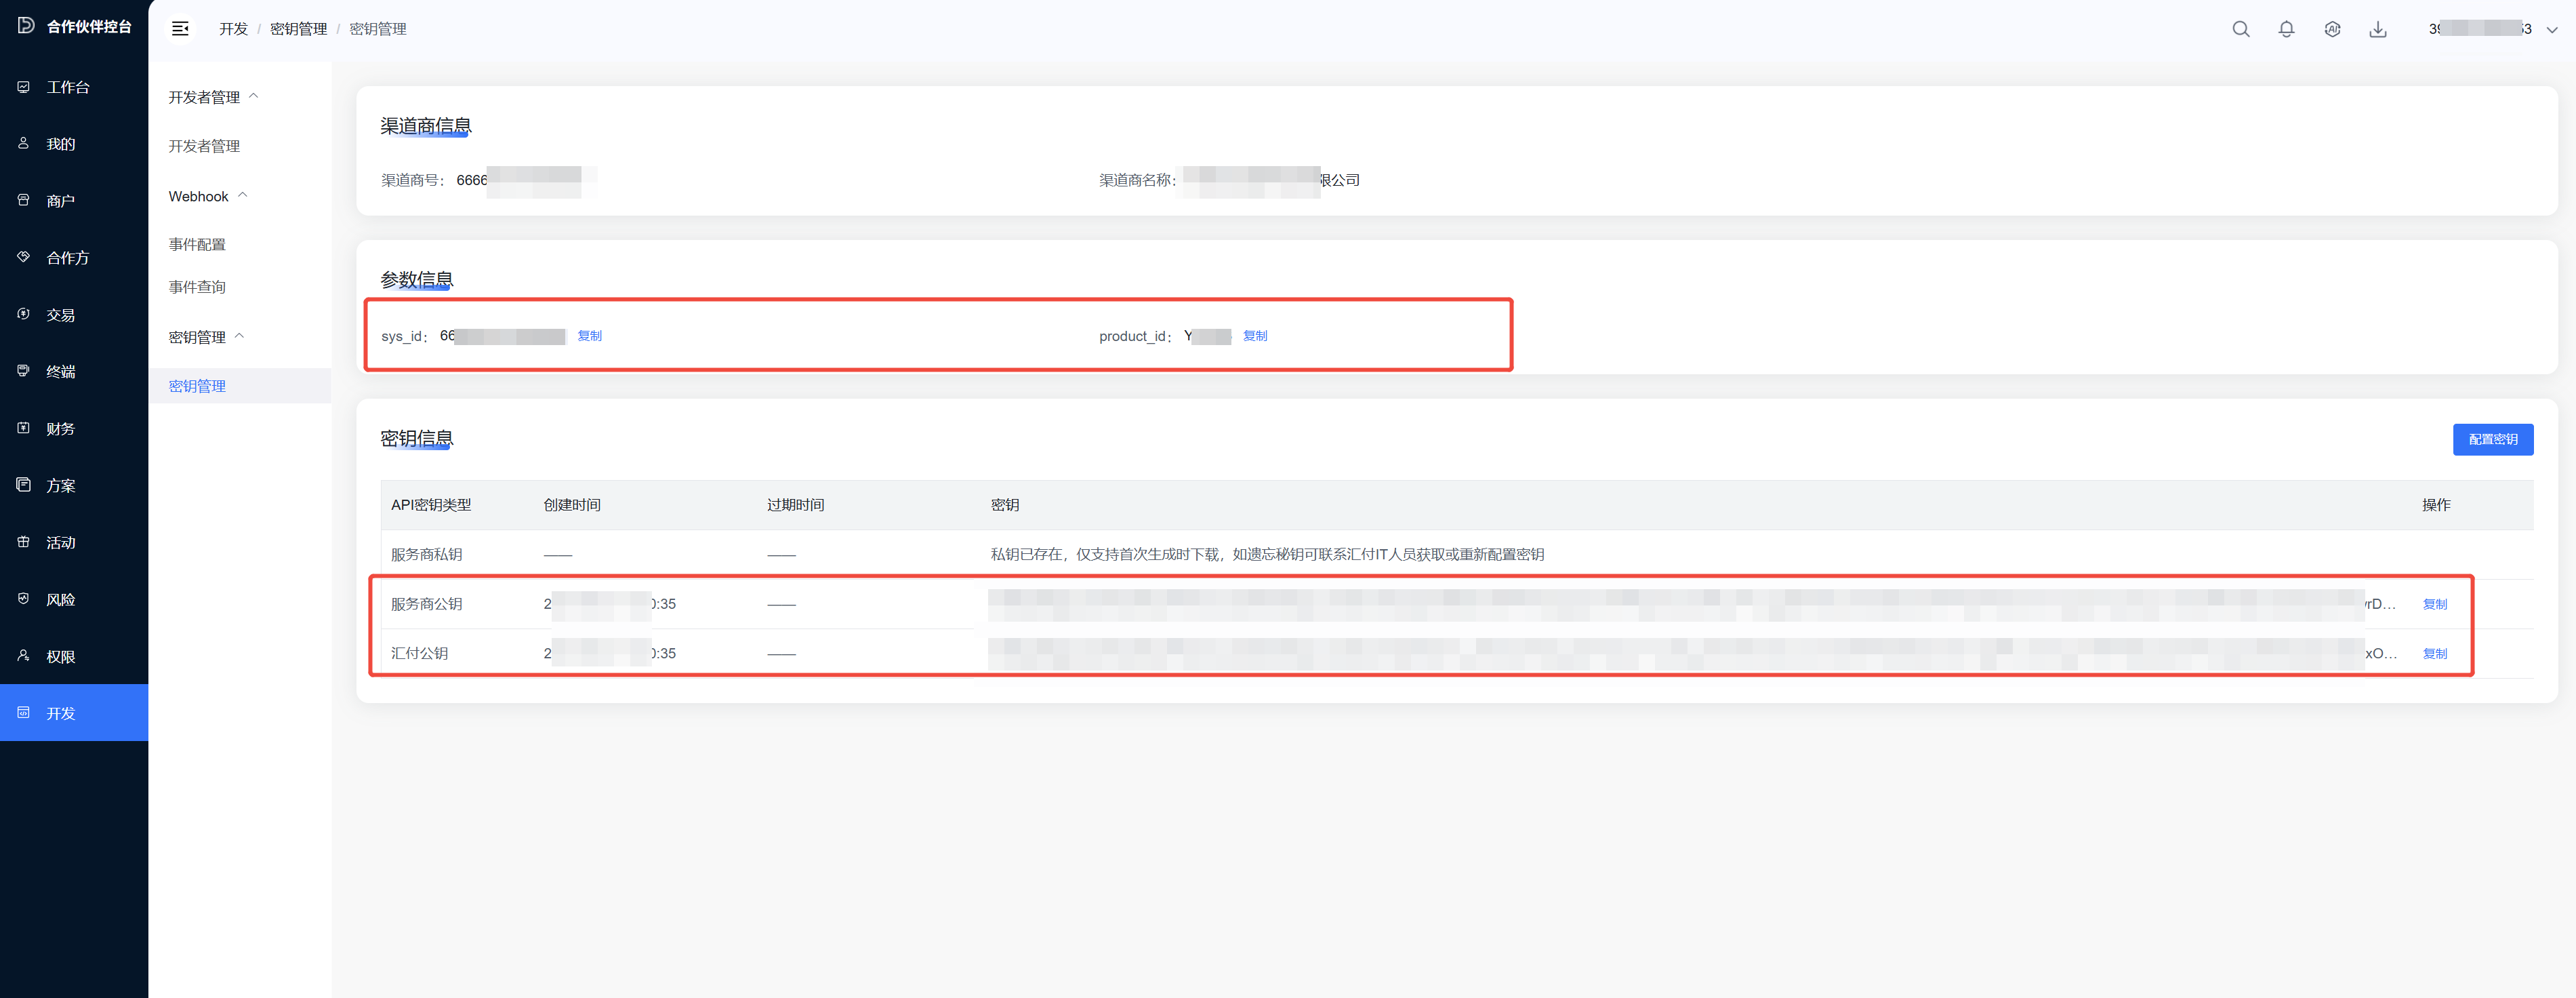Click the search magnifier icon
2576x998 pixels.
tap(2240, 29)
